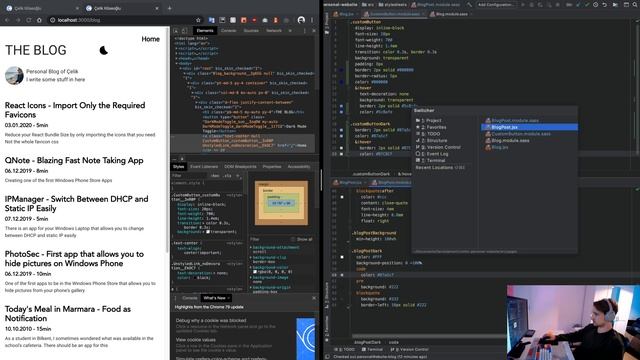Close the DevTools panel
This screenshot has height=360, width=640.
pyautogui.click(x=314, y=31)
